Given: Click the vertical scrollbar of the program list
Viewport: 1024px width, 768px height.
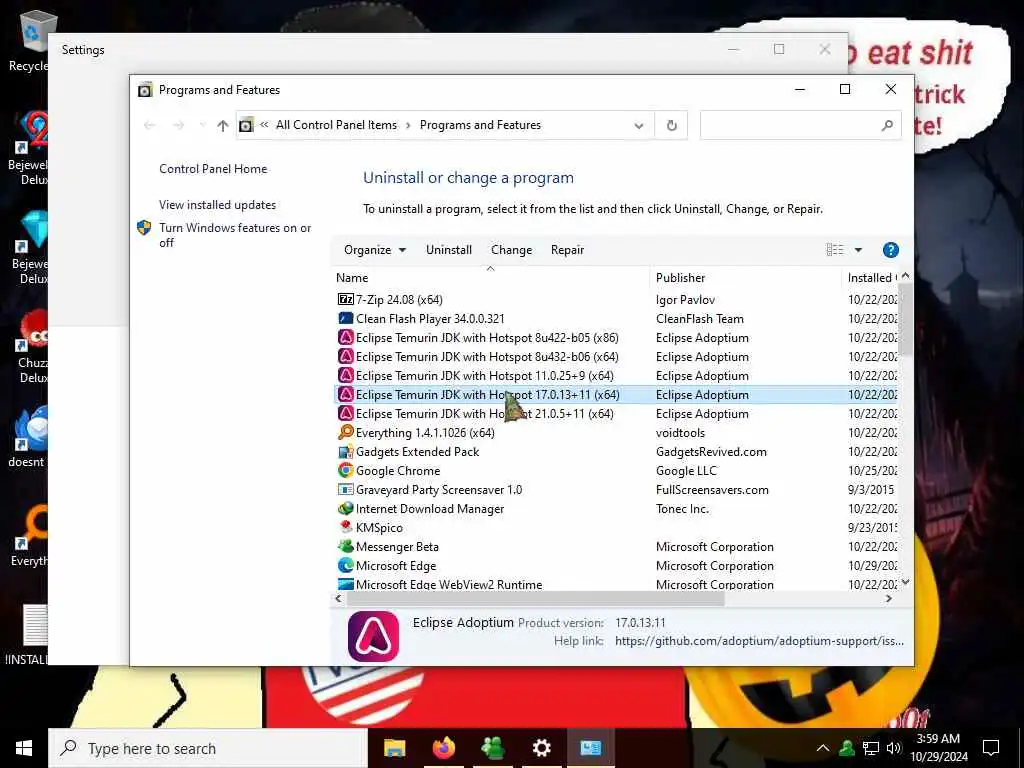Looking at the screenshot, I should [x=905, y=320].
